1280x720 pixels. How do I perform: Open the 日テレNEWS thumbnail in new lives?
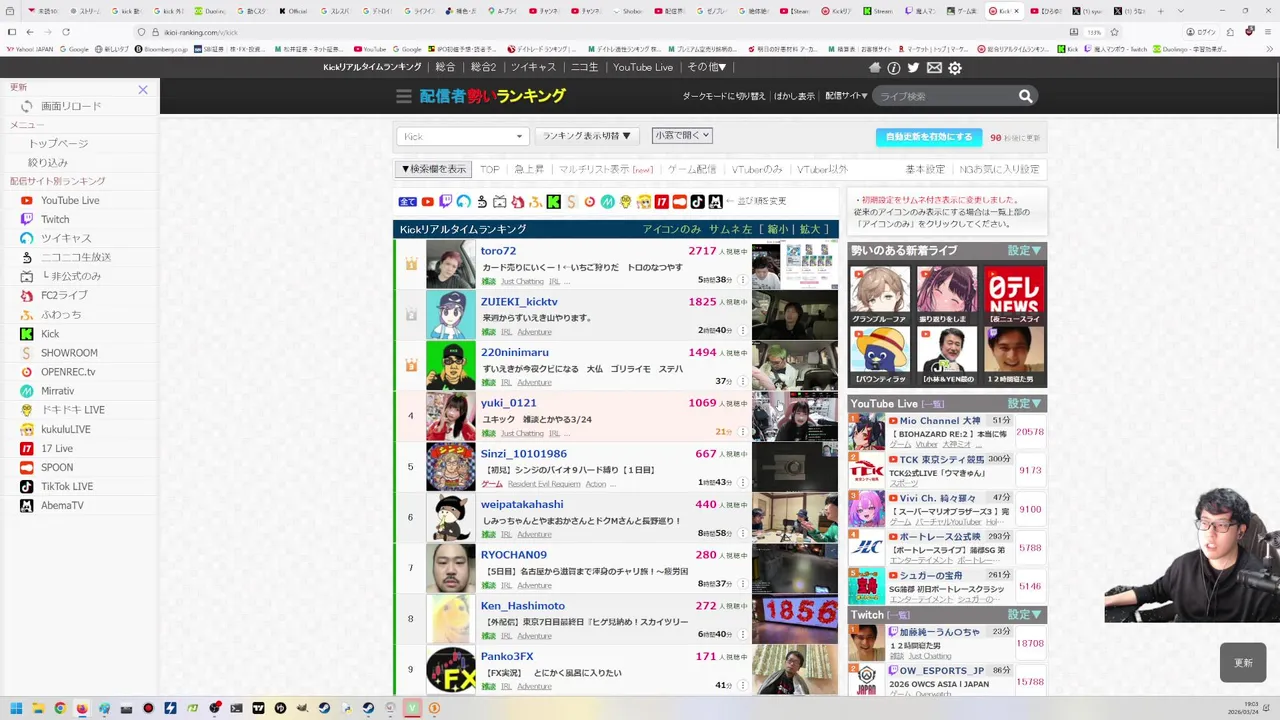tap(1014, 295)
